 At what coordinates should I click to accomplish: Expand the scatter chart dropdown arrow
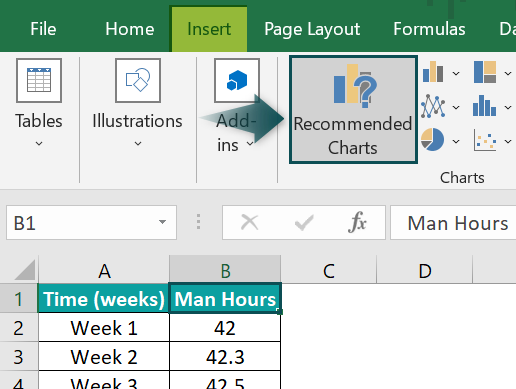(x=508, y=141)
